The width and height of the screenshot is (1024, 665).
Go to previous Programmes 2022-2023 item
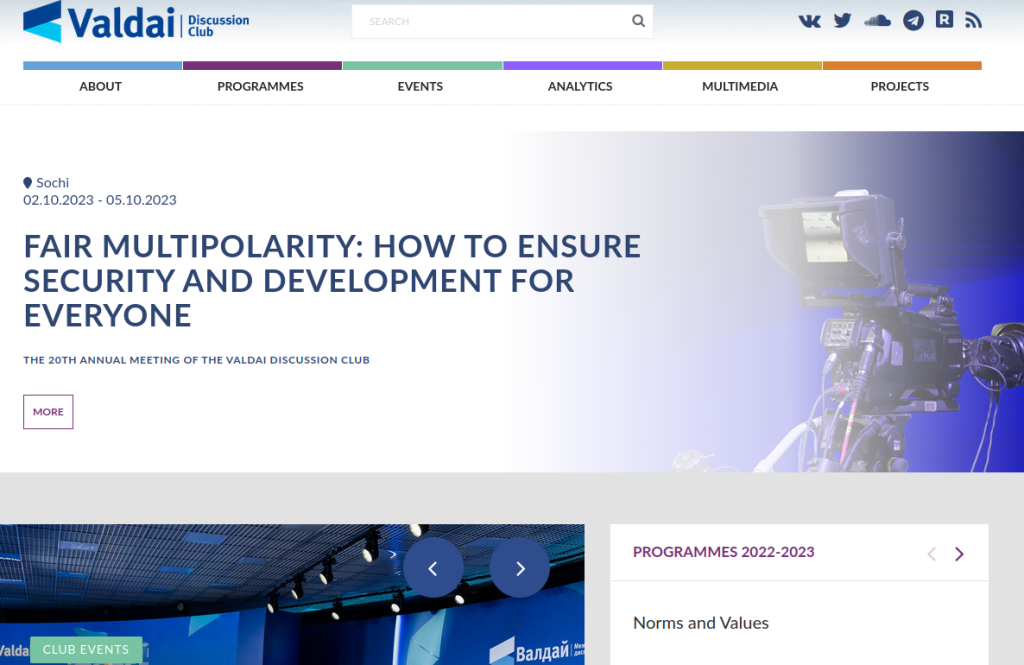[x=932, y=554]
